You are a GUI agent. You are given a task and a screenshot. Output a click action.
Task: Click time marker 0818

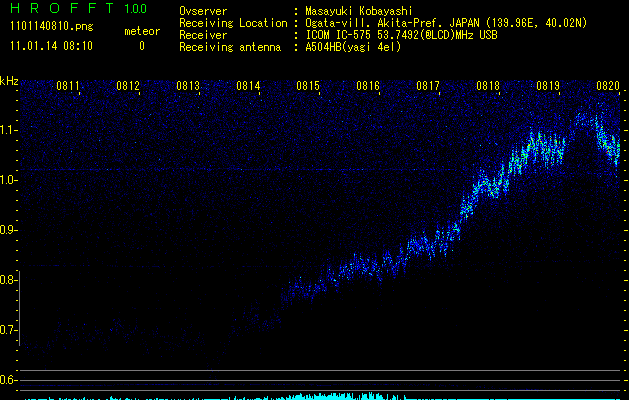(x=488, y=86)
